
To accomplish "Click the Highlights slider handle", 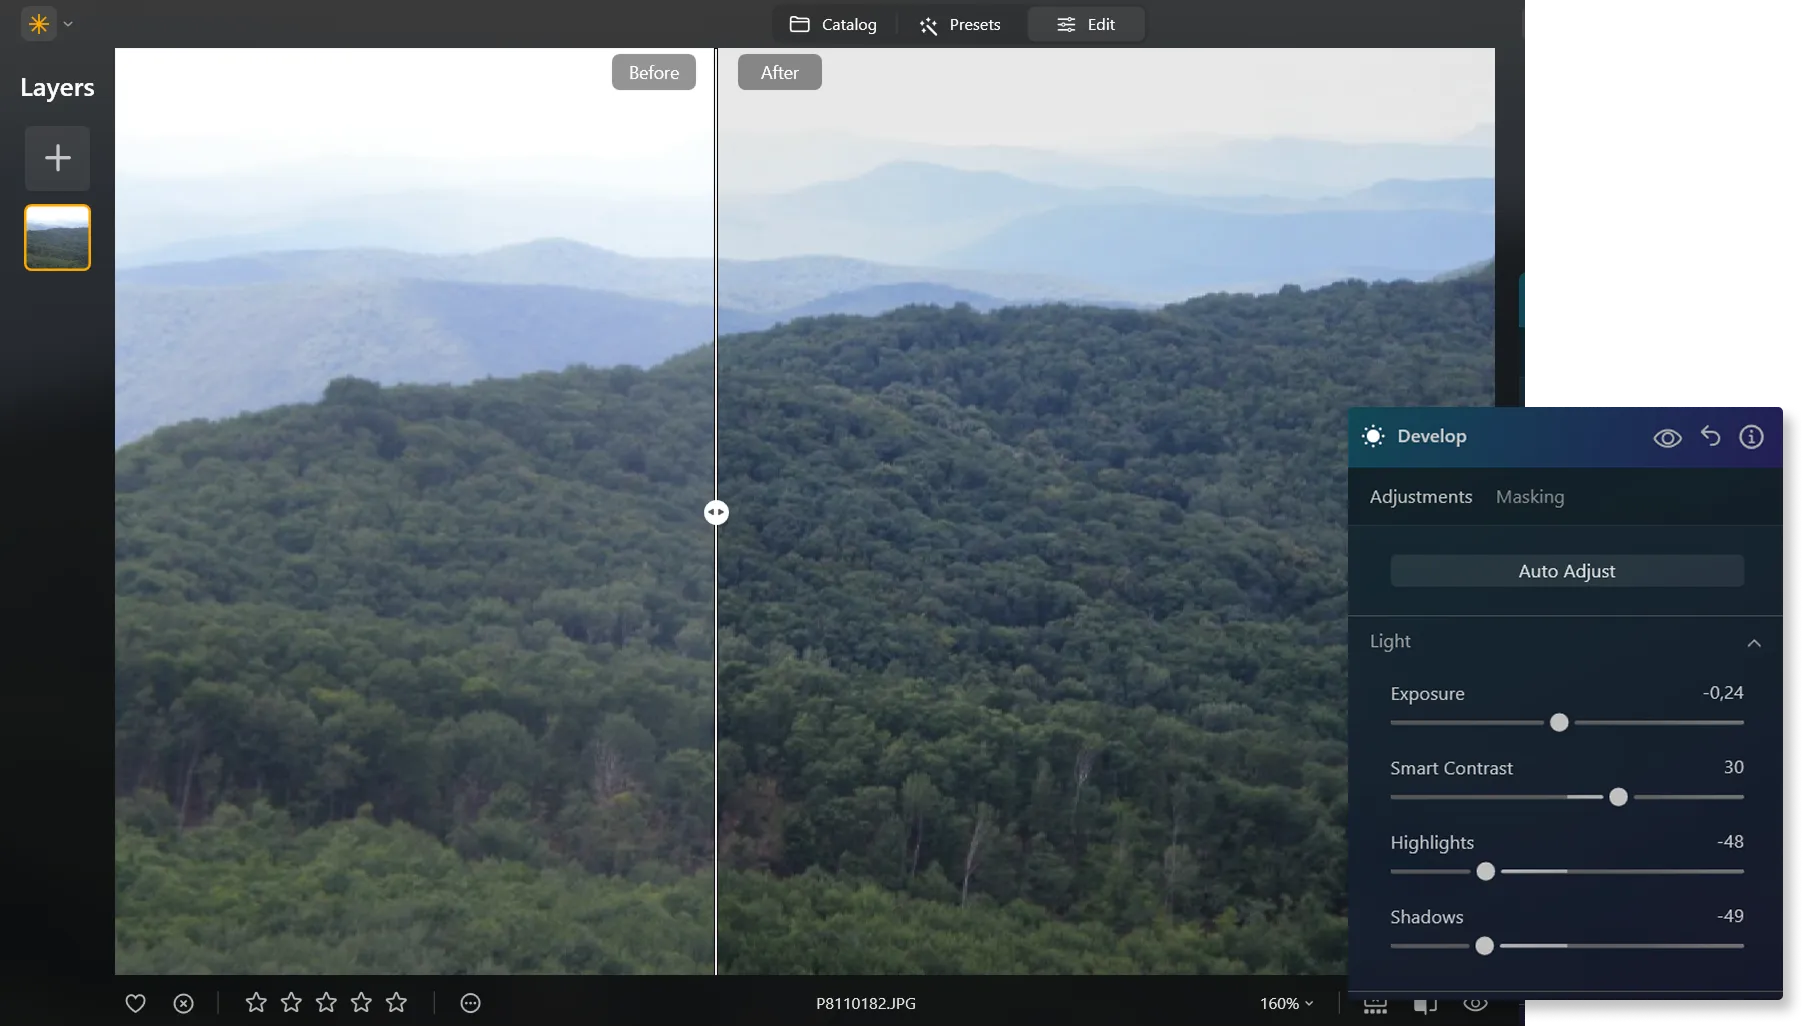I will [x=1486, y=871].
